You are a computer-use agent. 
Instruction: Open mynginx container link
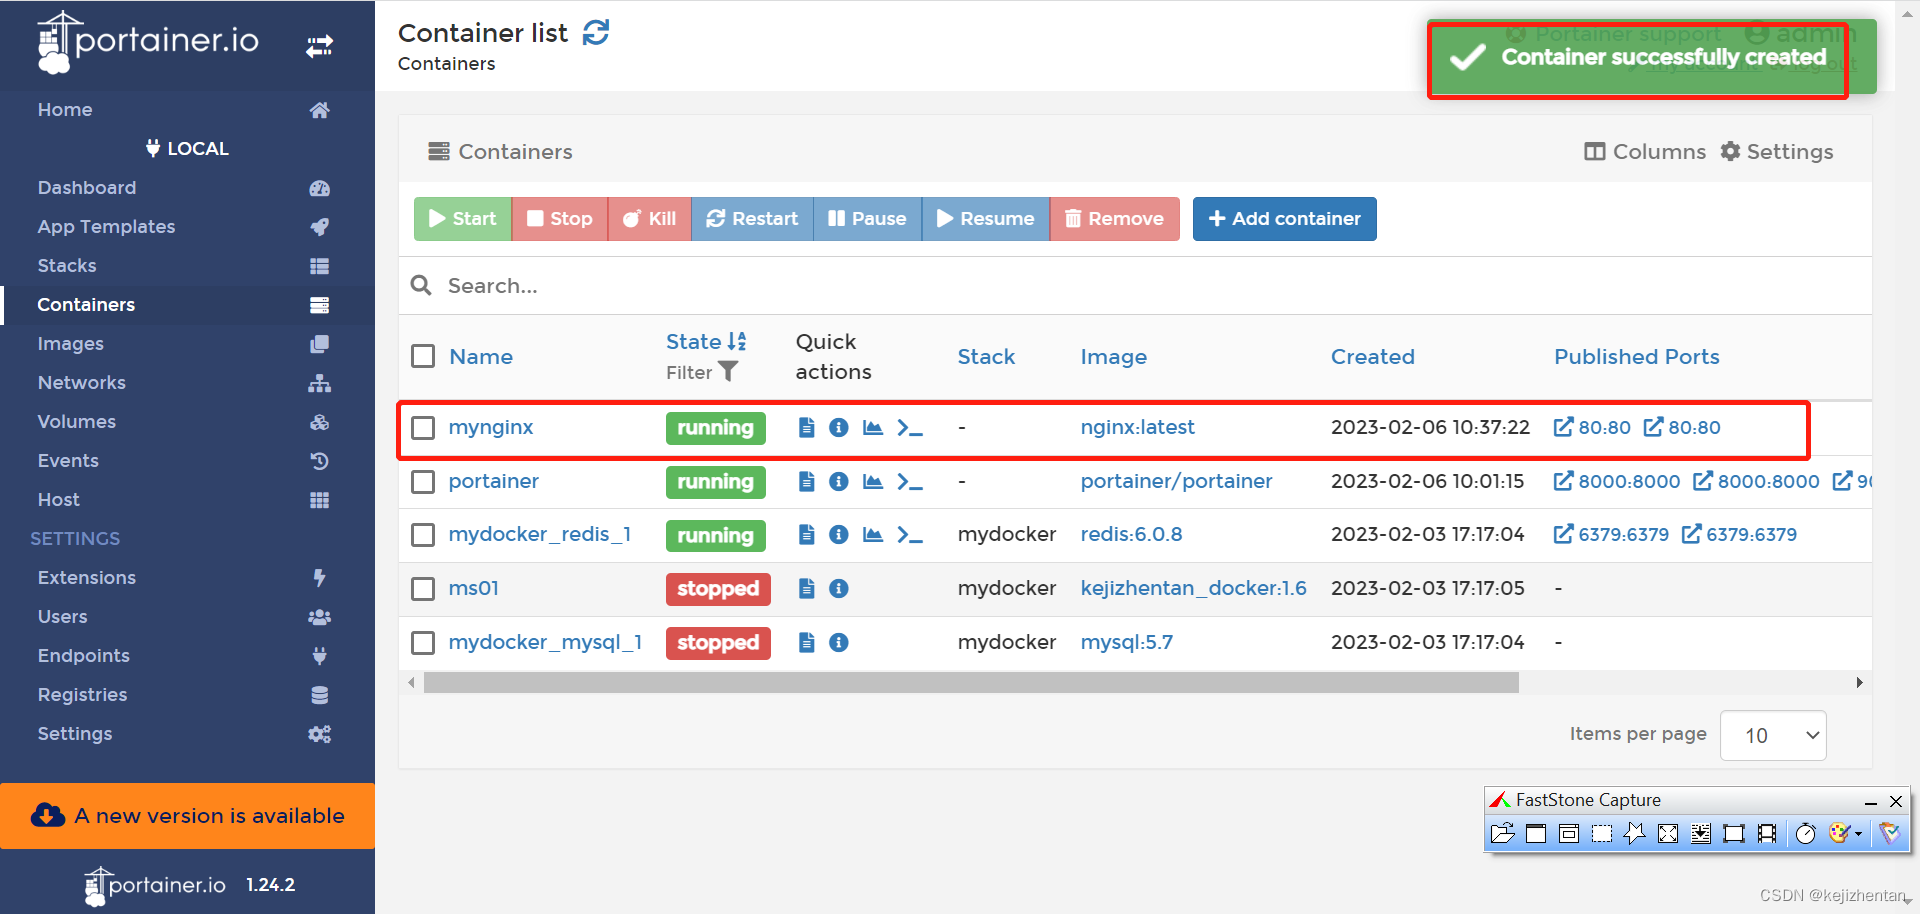491,428
